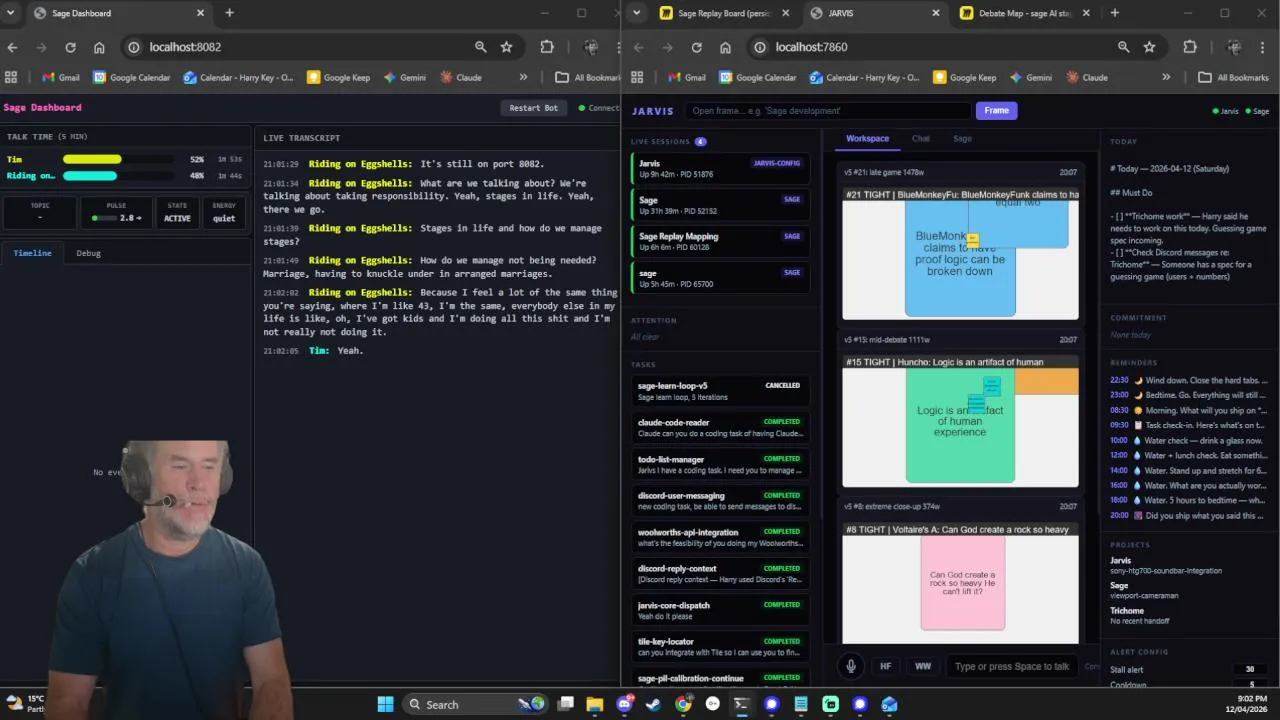The image size is (1280, 720).
Task: Open the #21 BlueMonkeyFunk frame thumbnail
Action: click(960, 254)
